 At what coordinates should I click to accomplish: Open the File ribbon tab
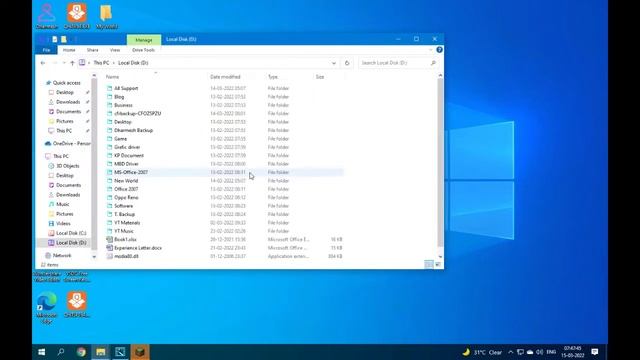[46, 50]
